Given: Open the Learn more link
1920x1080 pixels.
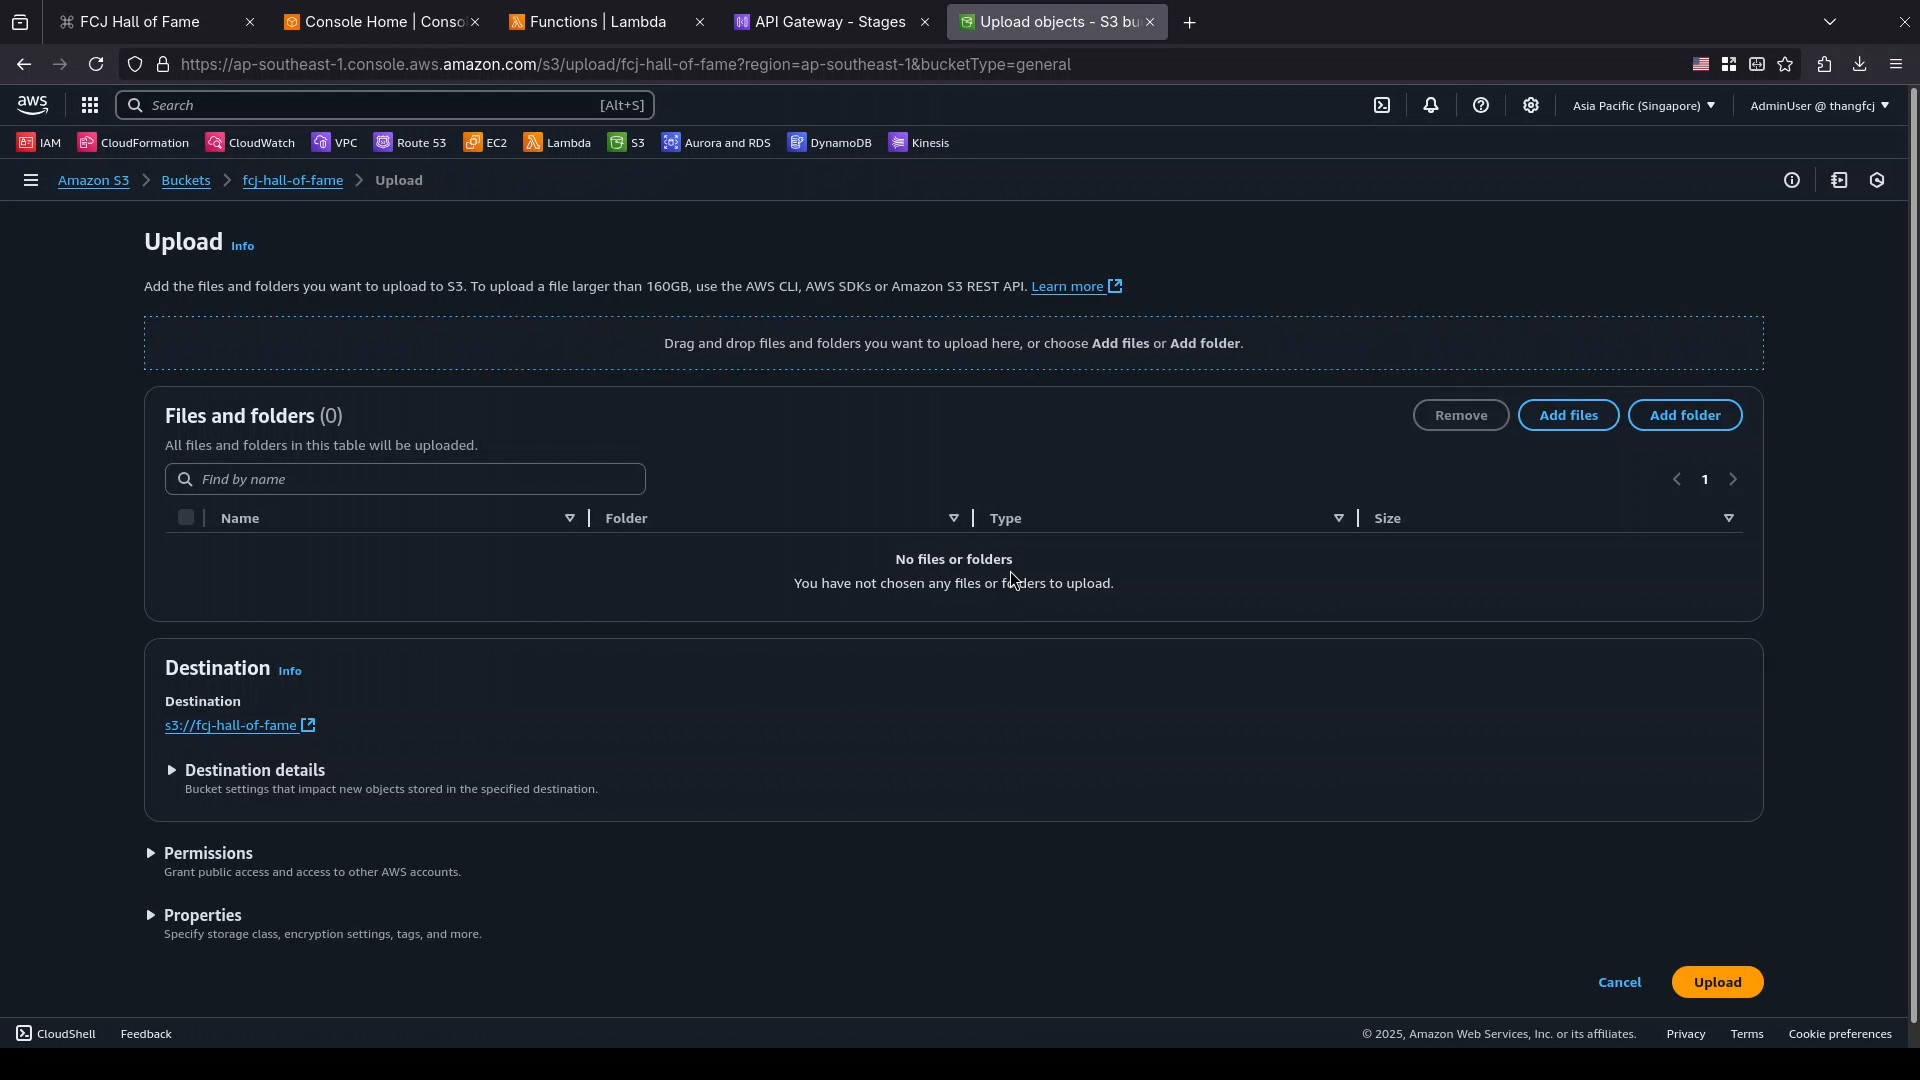Looking at the screenshot, I should pos(1077,287).
